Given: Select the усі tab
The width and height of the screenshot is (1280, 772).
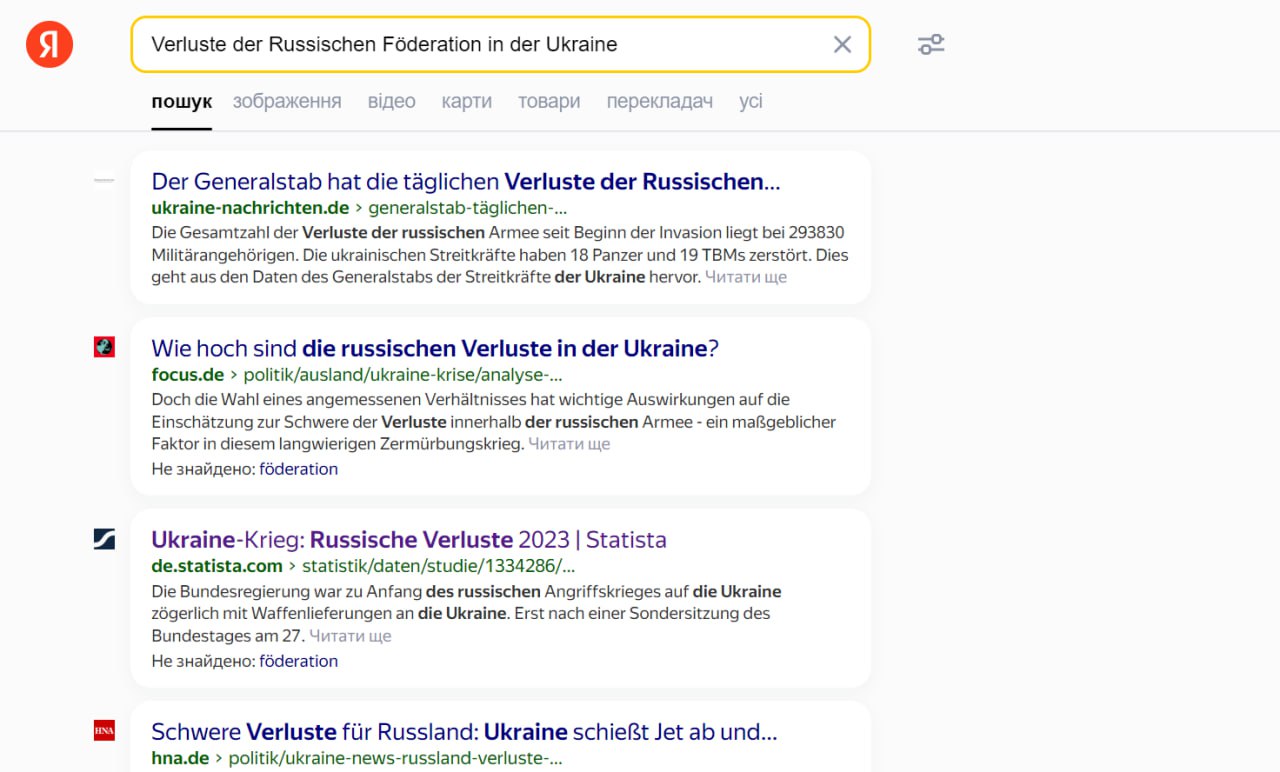Looking at the screenshot, I should tap(751, 101).
